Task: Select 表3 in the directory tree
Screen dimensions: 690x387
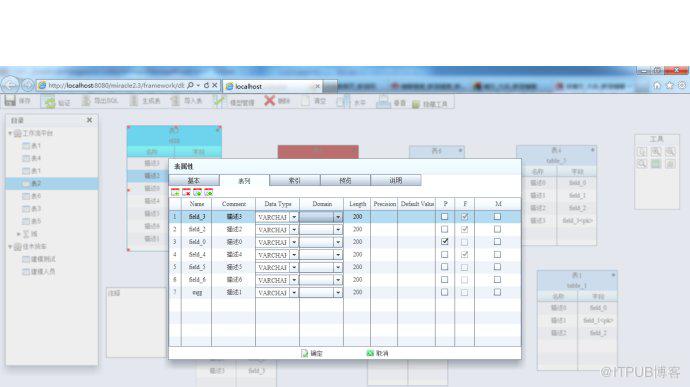Action: coord(36,209)
